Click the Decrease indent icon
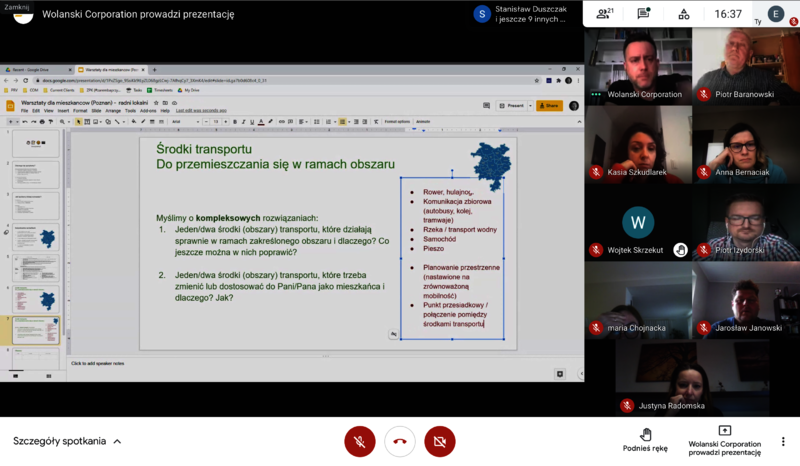This screenshot has width=800, height=466. [x=356, y=121]
